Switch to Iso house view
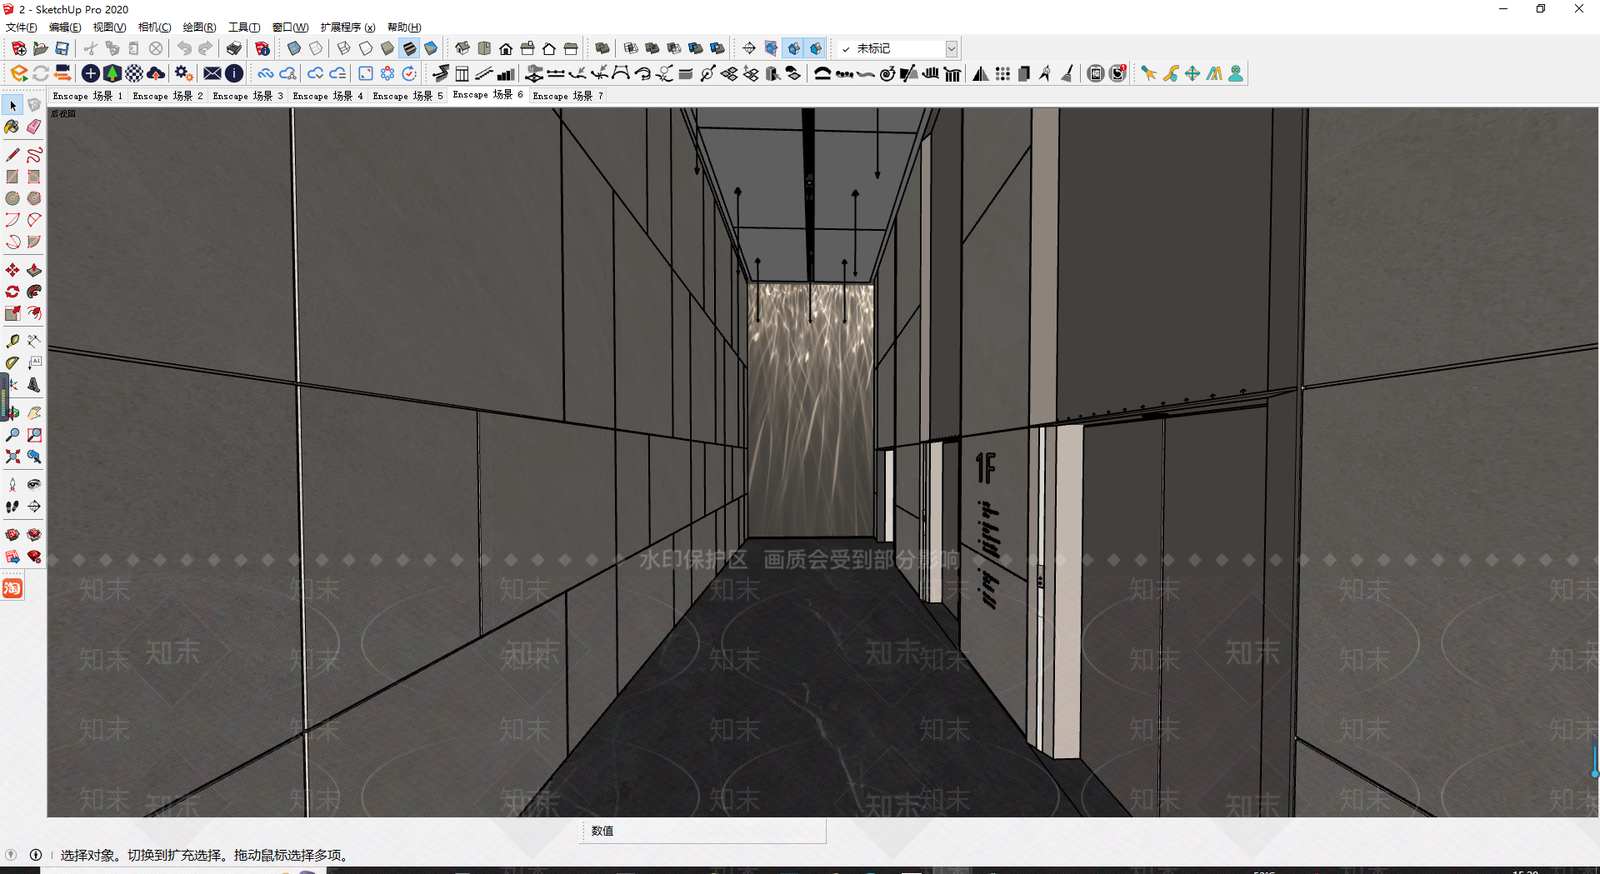The image size is (1600, 874). point(462,48)
